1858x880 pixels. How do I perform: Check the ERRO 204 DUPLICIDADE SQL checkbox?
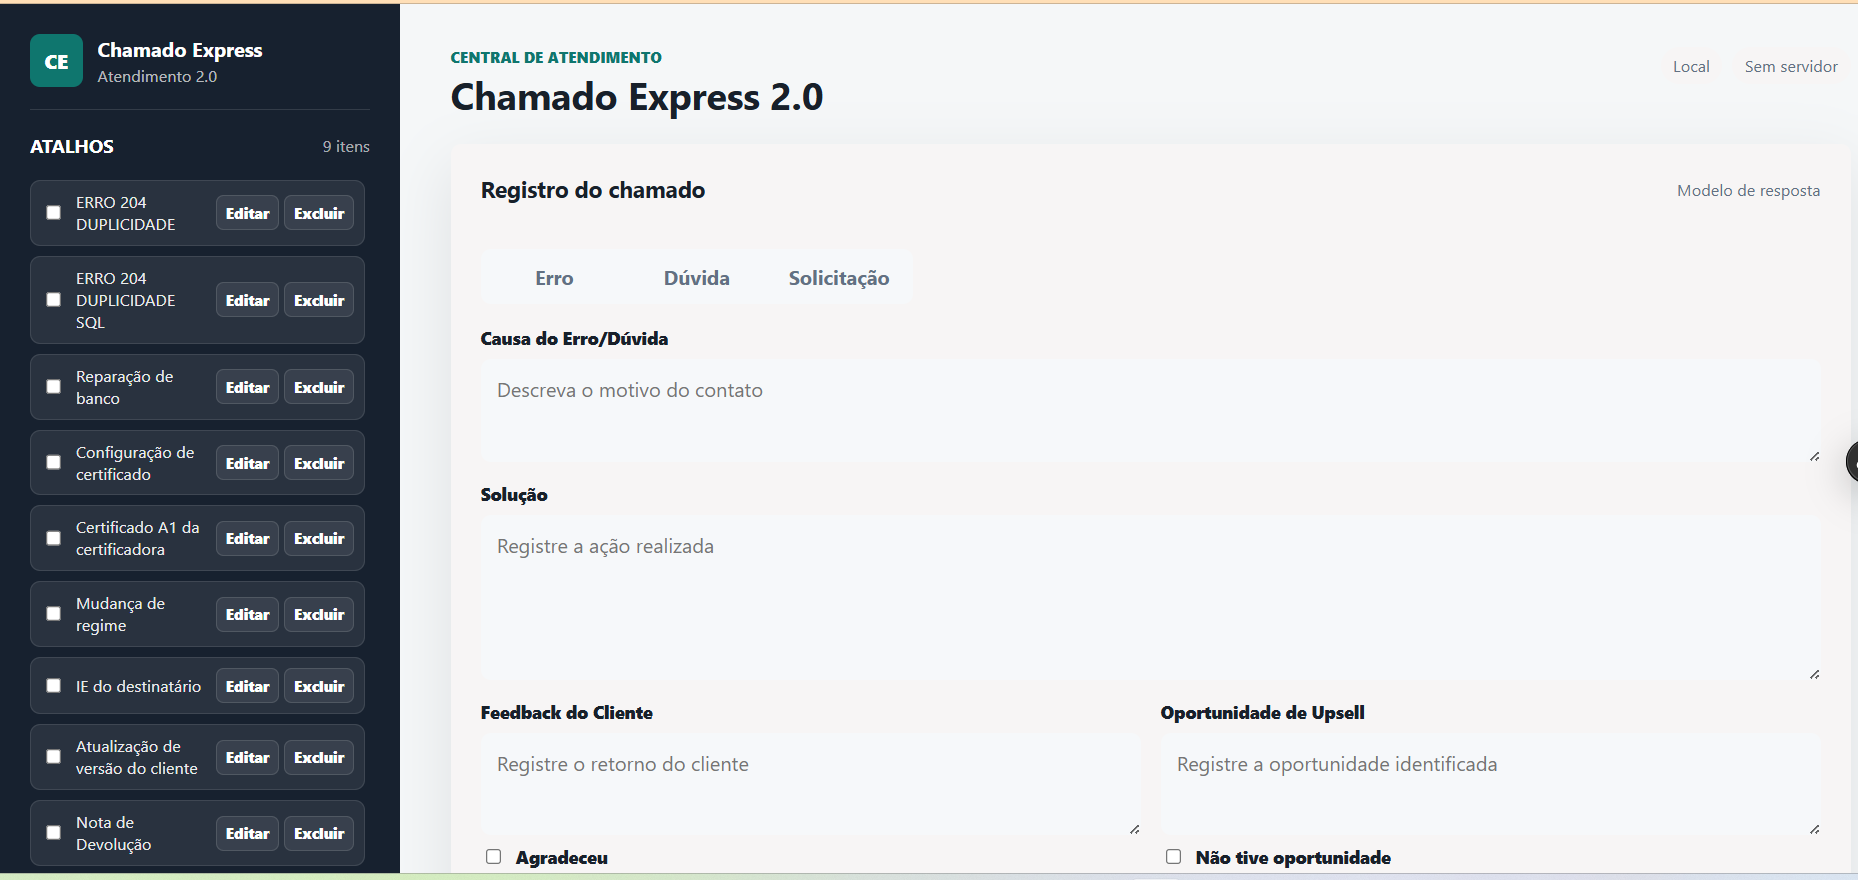pos(54,300)
